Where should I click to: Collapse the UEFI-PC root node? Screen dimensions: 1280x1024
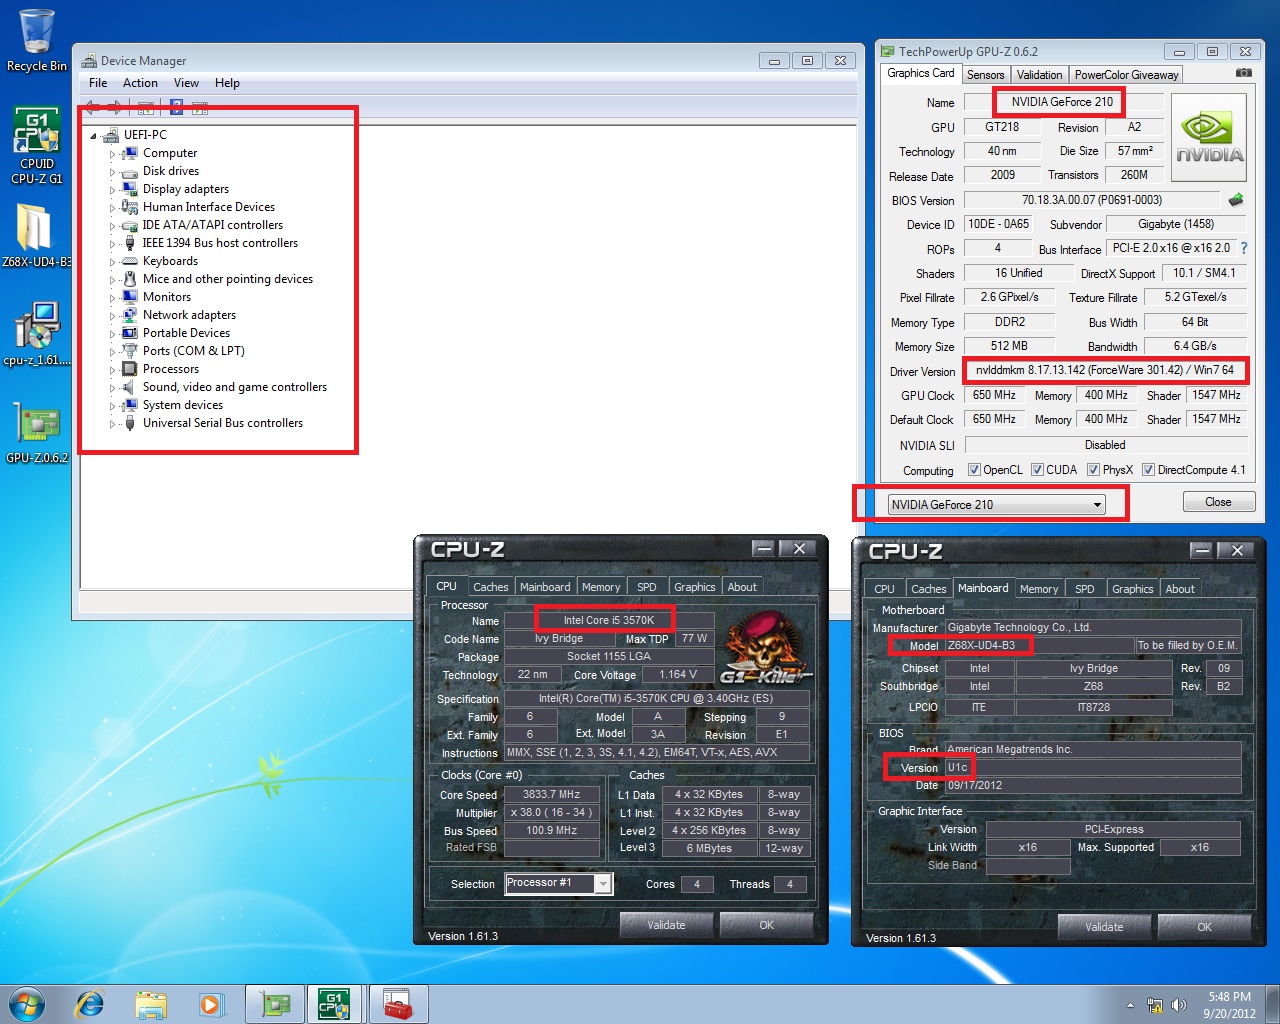coord(94,135)
